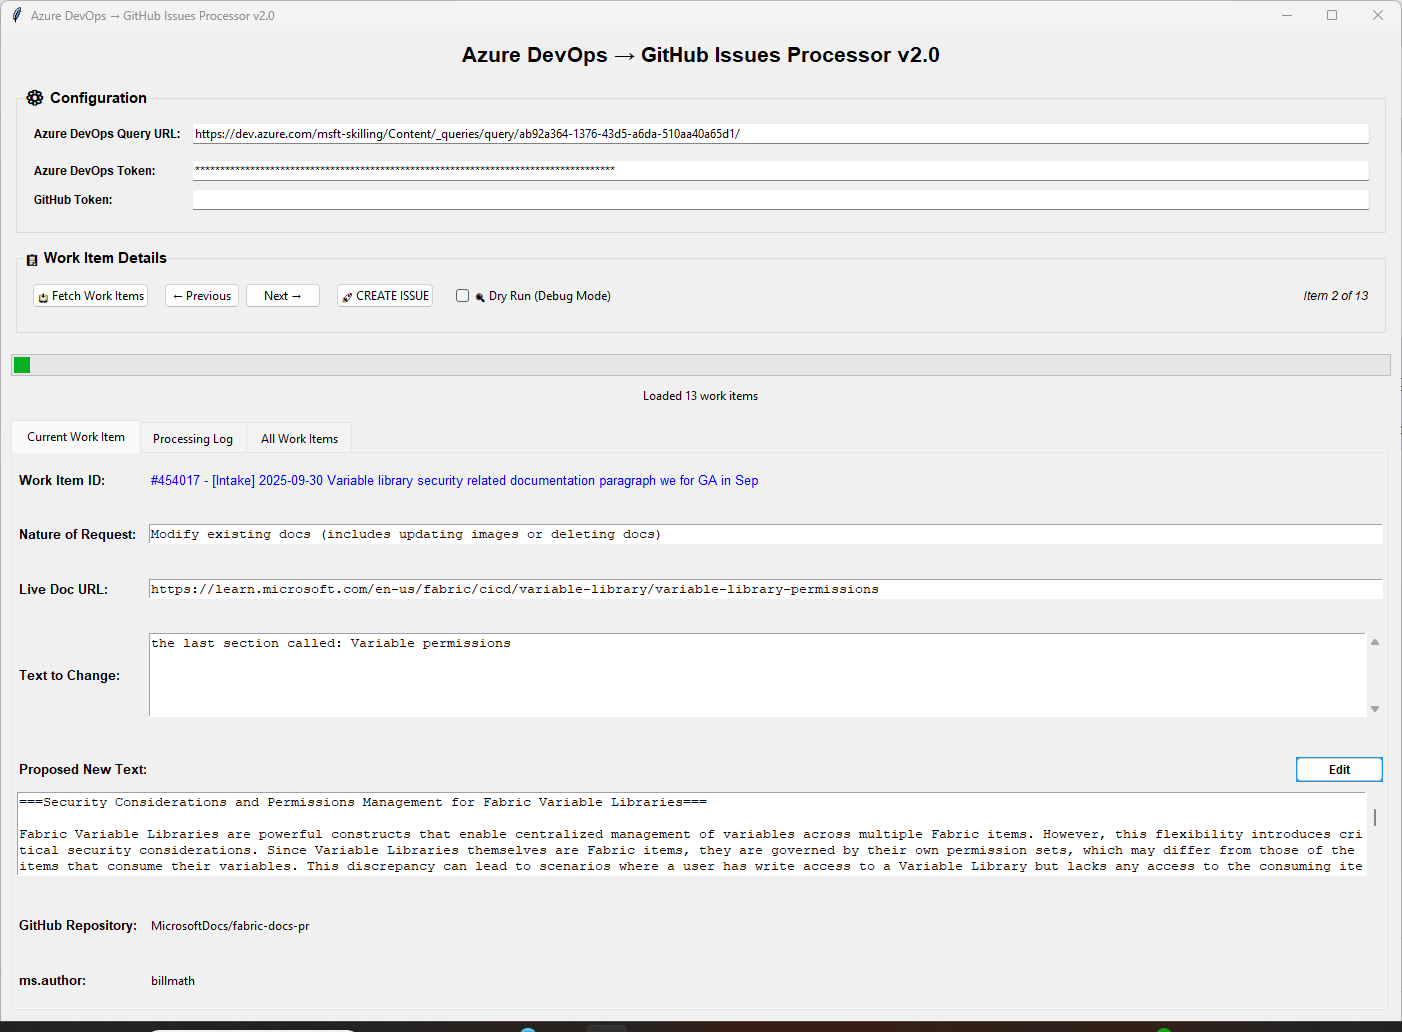Click the clipboard icon beside Work Item Details
1402x1032 pixels.
point(32,260)
